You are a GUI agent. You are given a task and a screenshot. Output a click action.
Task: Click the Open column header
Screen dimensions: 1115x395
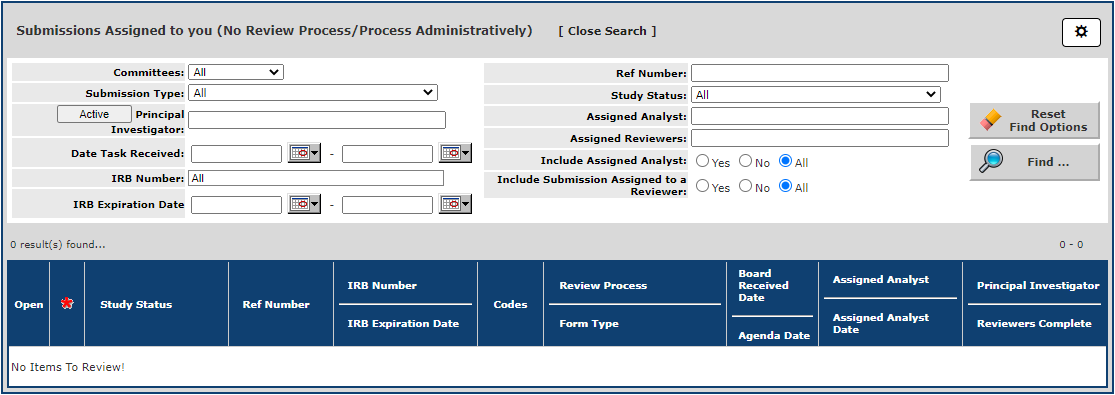(28, 305)
